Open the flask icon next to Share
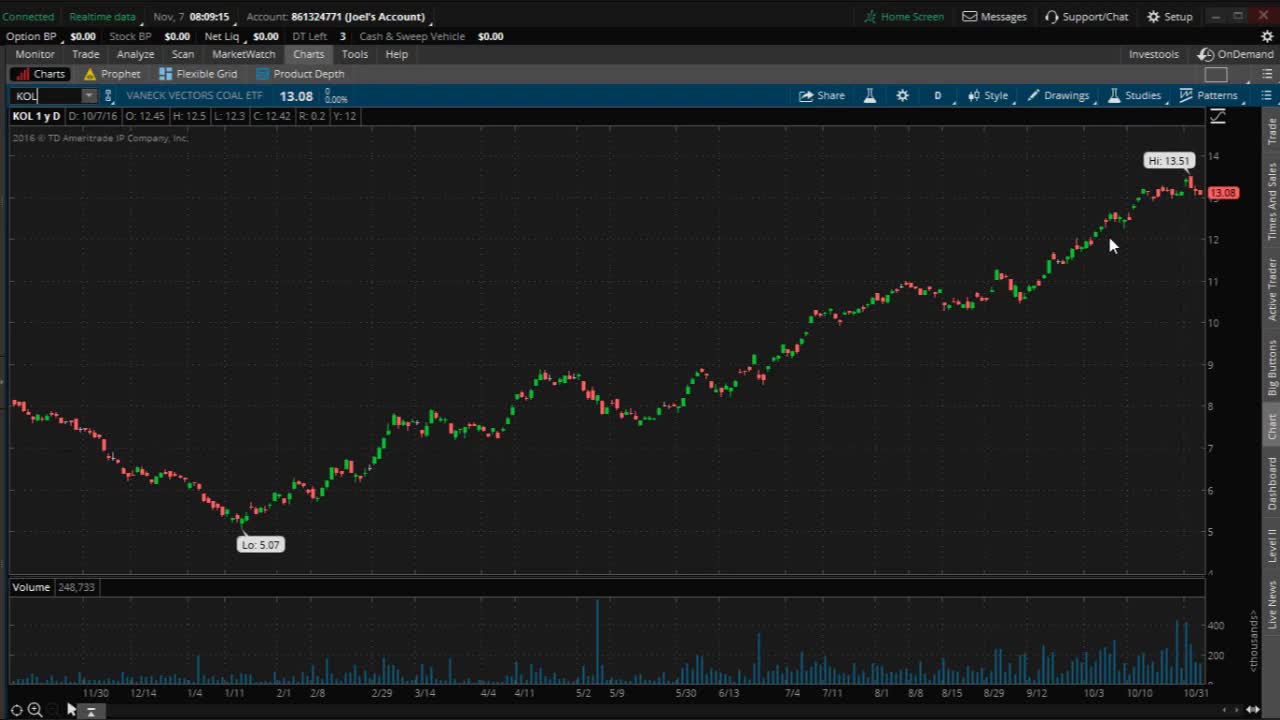 870,96
